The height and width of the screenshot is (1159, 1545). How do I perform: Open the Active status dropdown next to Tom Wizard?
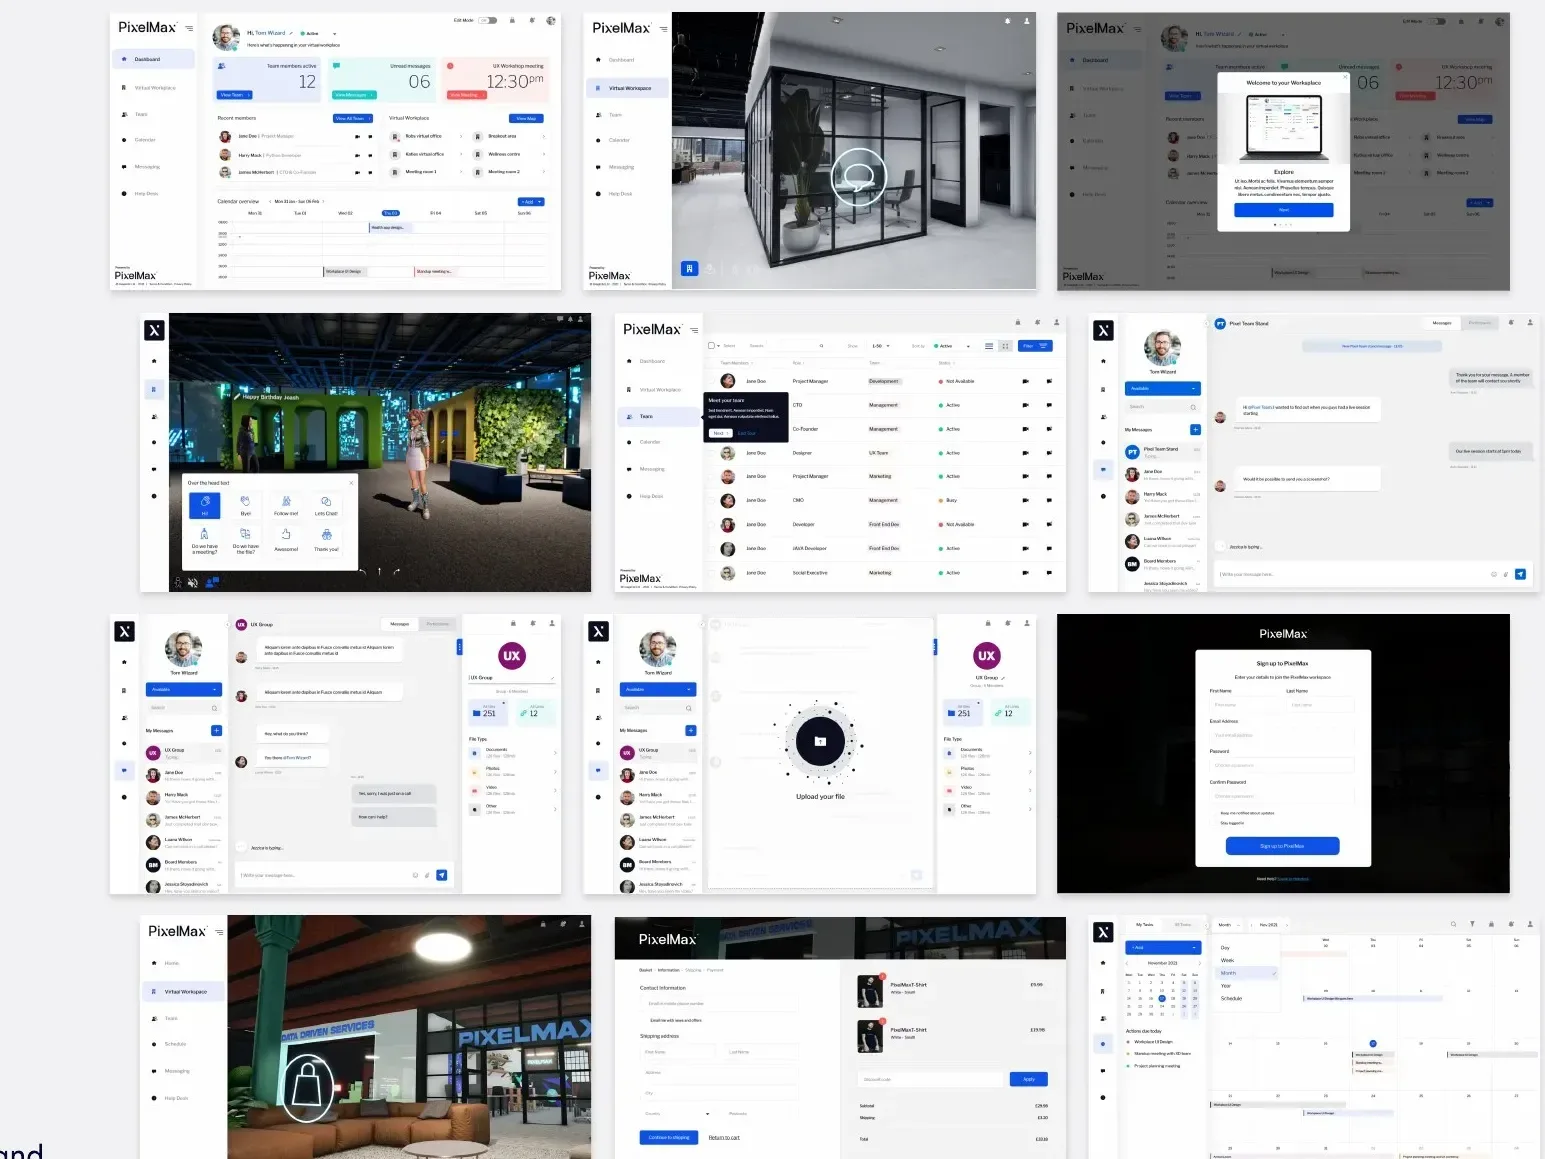pyautogui.click(x=320, y=33)
